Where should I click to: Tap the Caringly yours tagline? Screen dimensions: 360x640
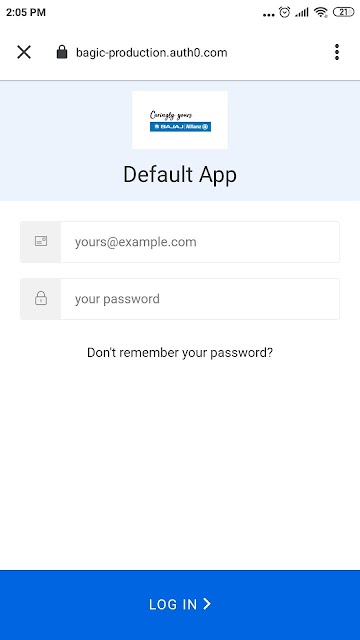(x=171, y=115)
